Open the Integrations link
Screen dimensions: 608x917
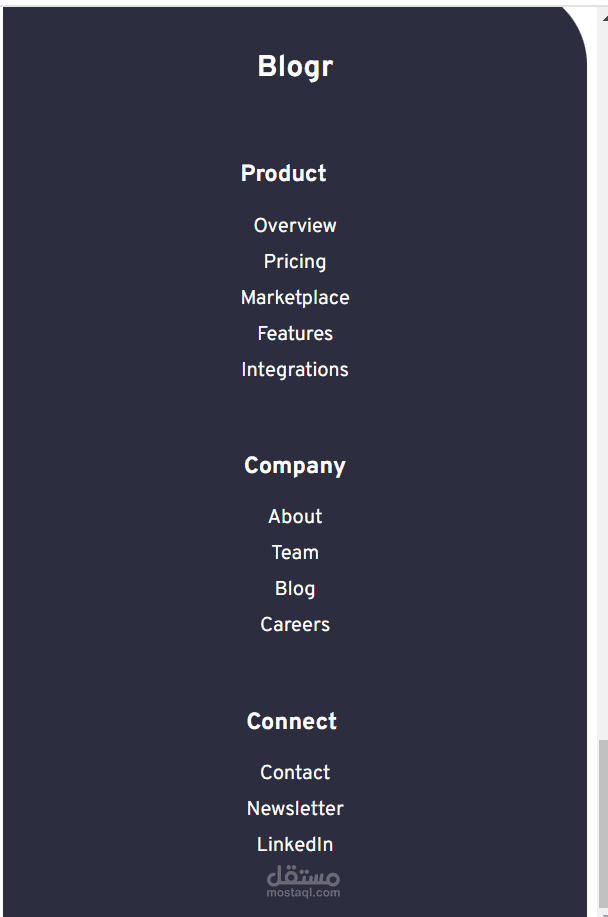click(295, 369)
